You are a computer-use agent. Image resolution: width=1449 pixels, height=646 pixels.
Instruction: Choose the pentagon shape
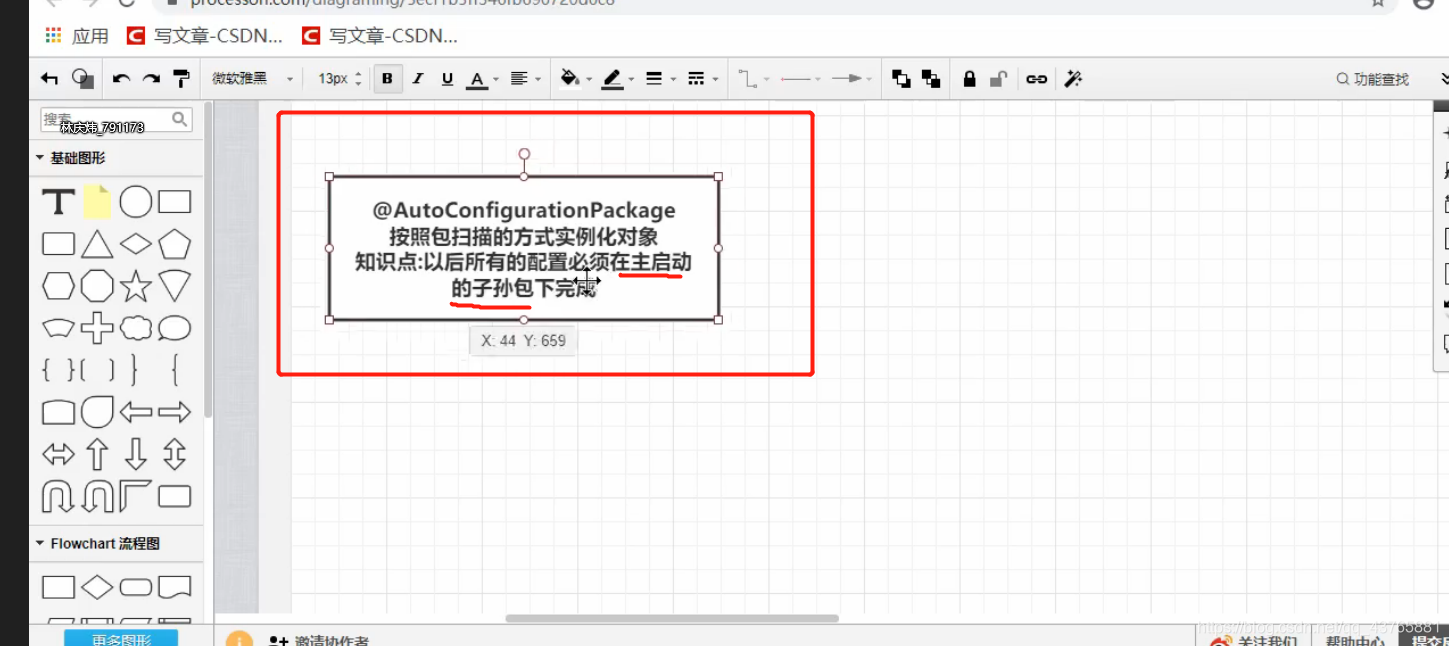point(174,244)
